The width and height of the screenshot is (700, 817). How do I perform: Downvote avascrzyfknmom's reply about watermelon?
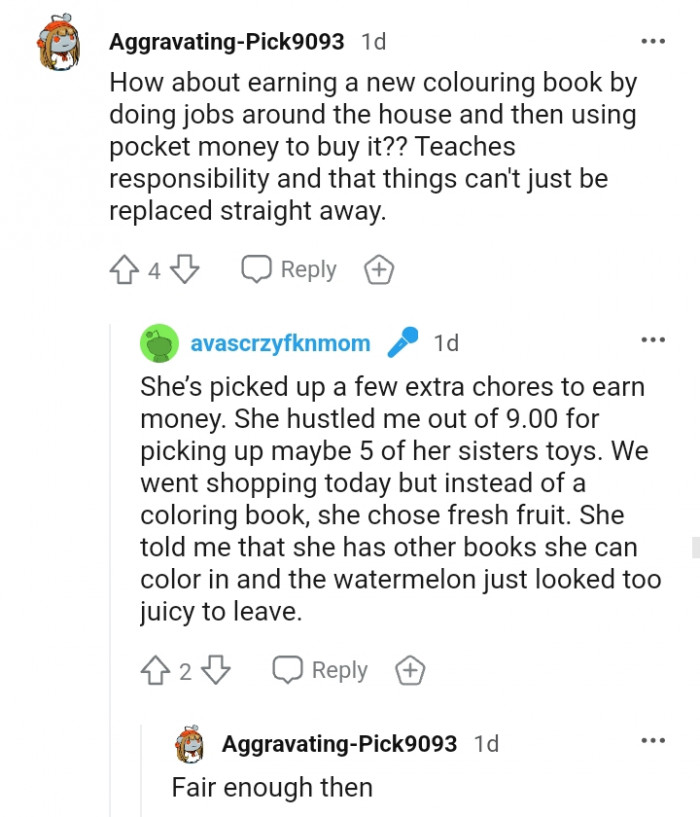218,670
